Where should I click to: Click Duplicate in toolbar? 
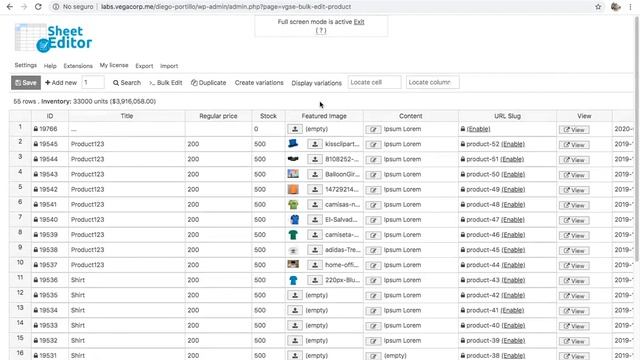tap(209, 82)
